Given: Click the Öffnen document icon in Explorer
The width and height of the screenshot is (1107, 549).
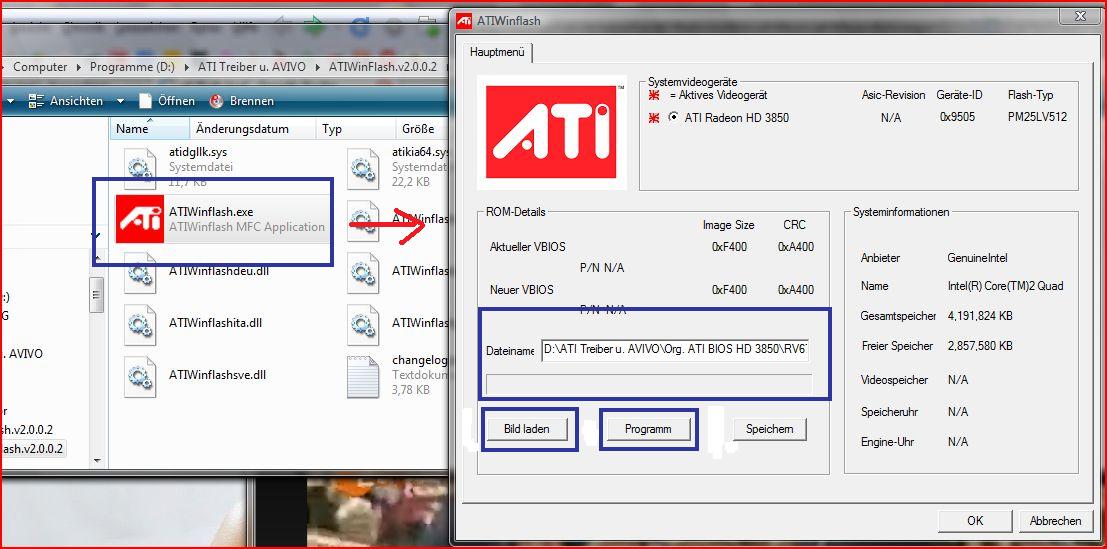Looking at the screenshot, I should coord(145,101).
